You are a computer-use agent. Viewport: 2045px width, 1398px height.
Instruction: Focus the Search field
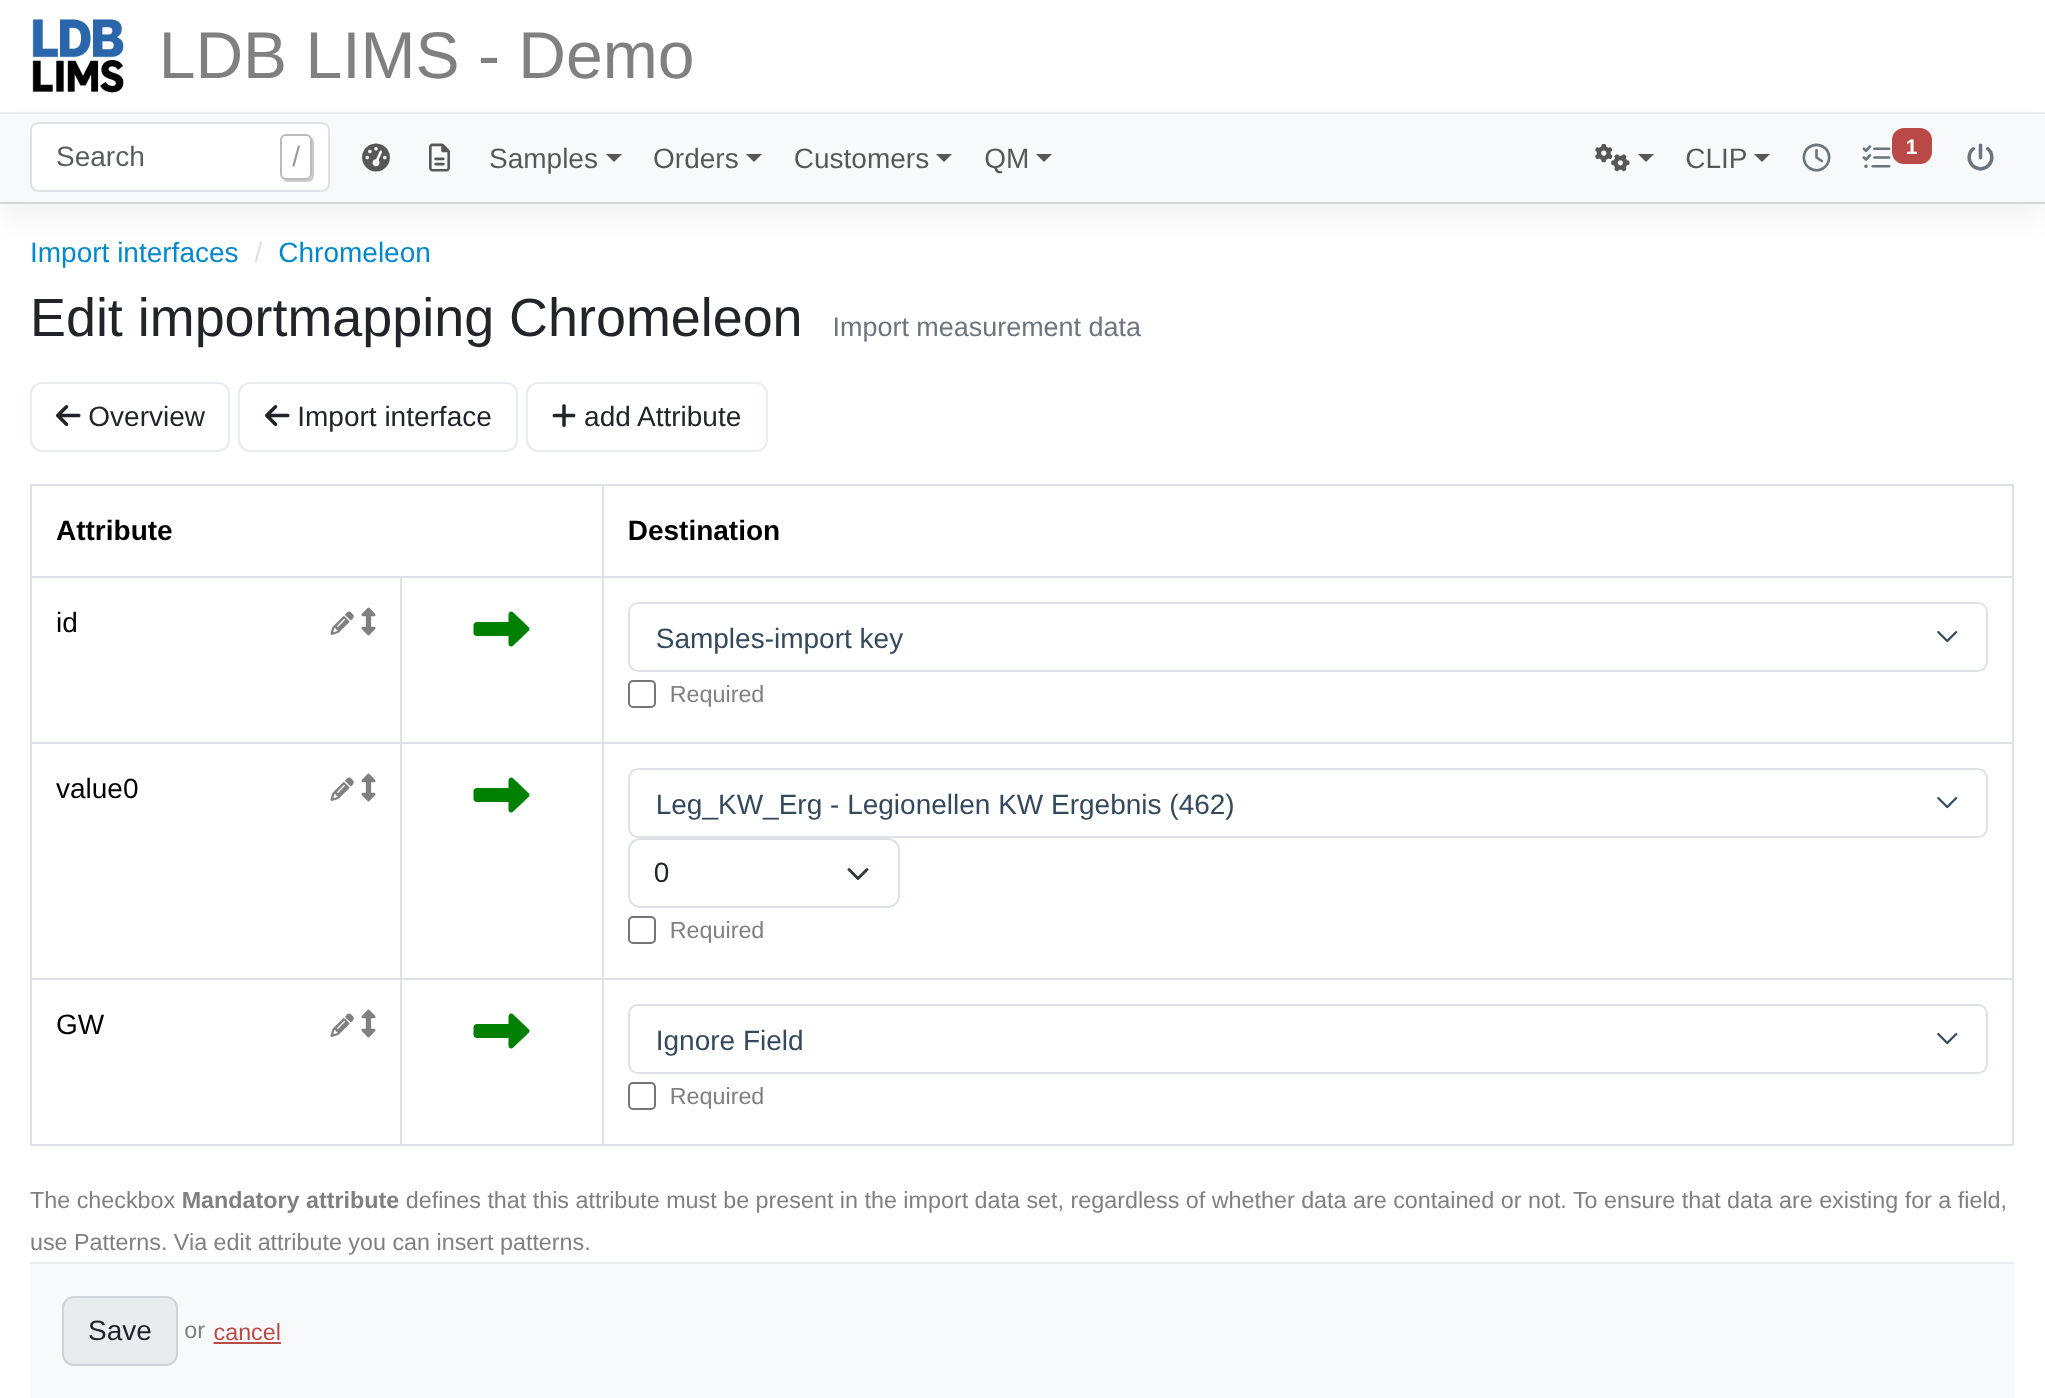pyautogui.click(x=180, y=157)
